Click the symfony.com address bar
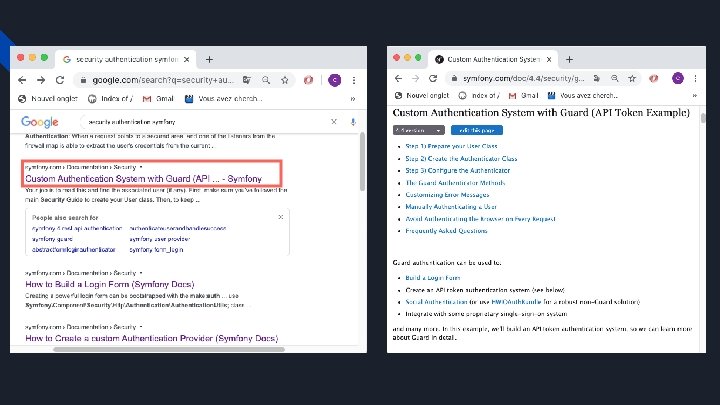The width and height of the screenshot is (720, 405). point(523,79)
